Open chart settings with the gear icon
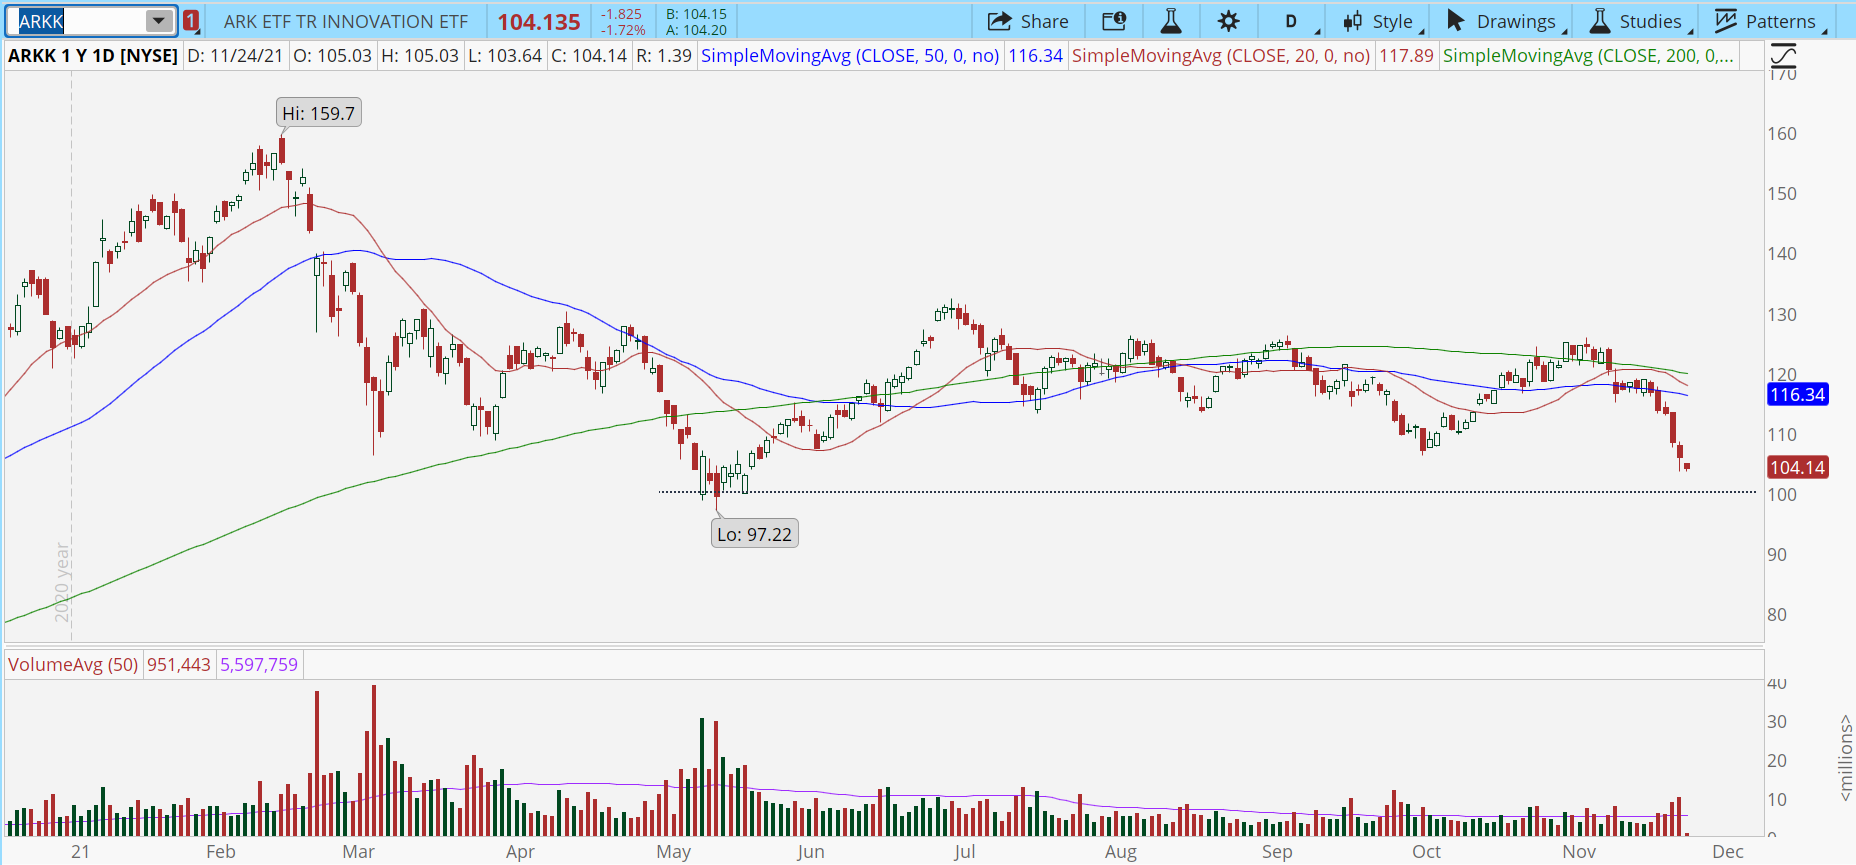This screenshot has width=1856, height=865. pos(1229,21)
